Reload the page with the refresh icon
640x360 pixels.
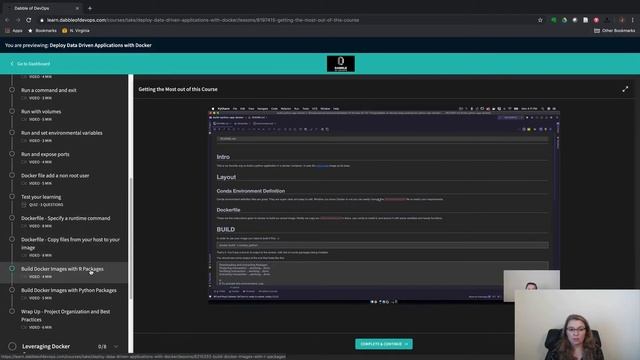pyautogui.click(x=29, y=20)
